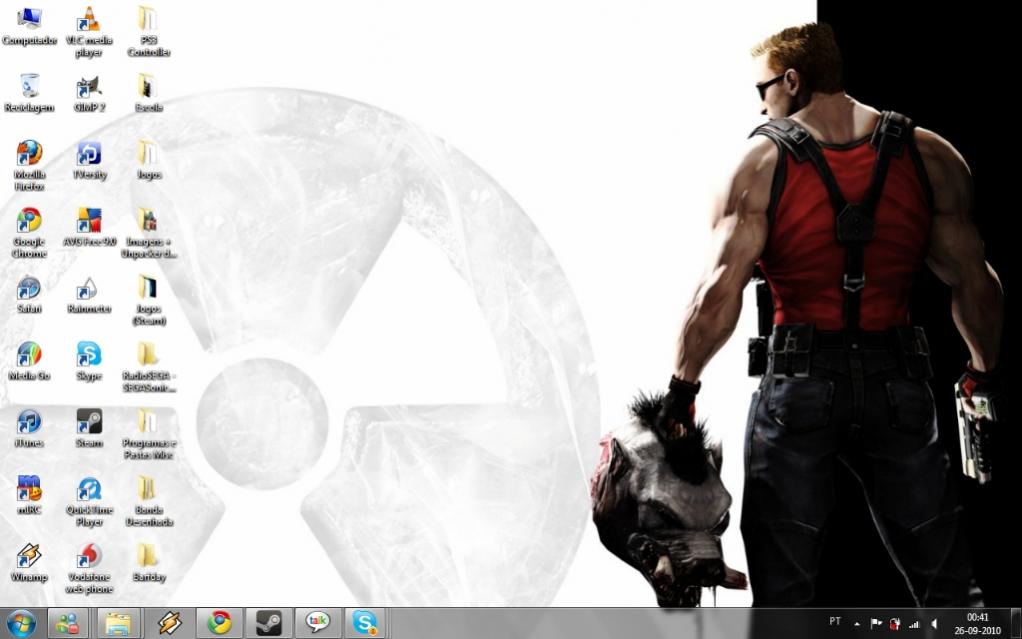Select the QuickTime Player desktop shortcut
This screenshot has width=1022, height=639.
(89, 501)
